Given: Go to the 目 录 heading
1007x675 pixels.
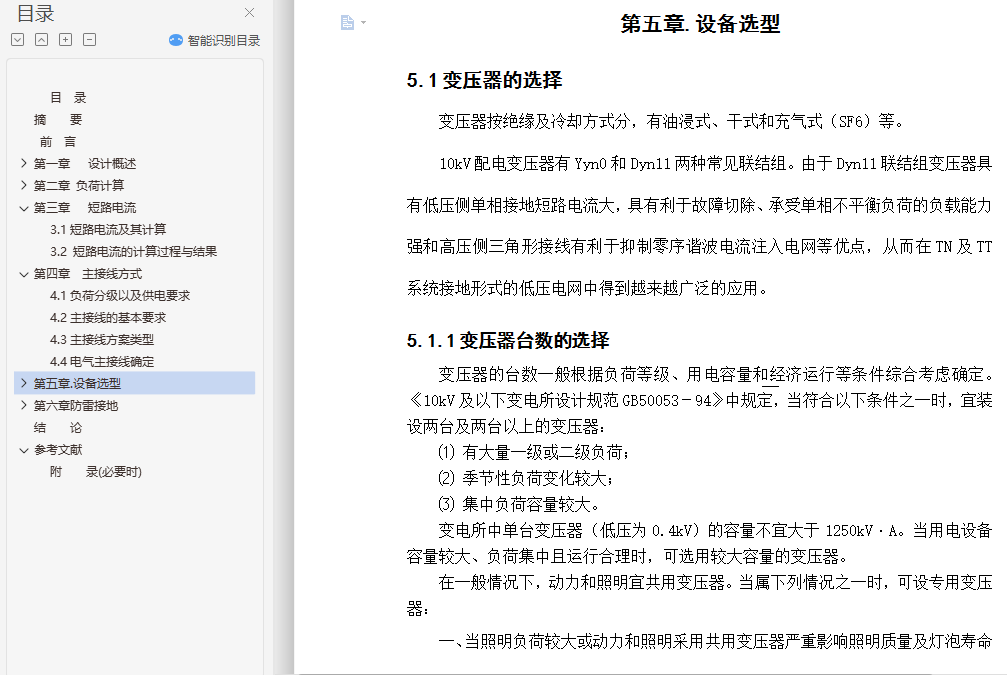Looking at the screenshot, I should coord(68,98).
